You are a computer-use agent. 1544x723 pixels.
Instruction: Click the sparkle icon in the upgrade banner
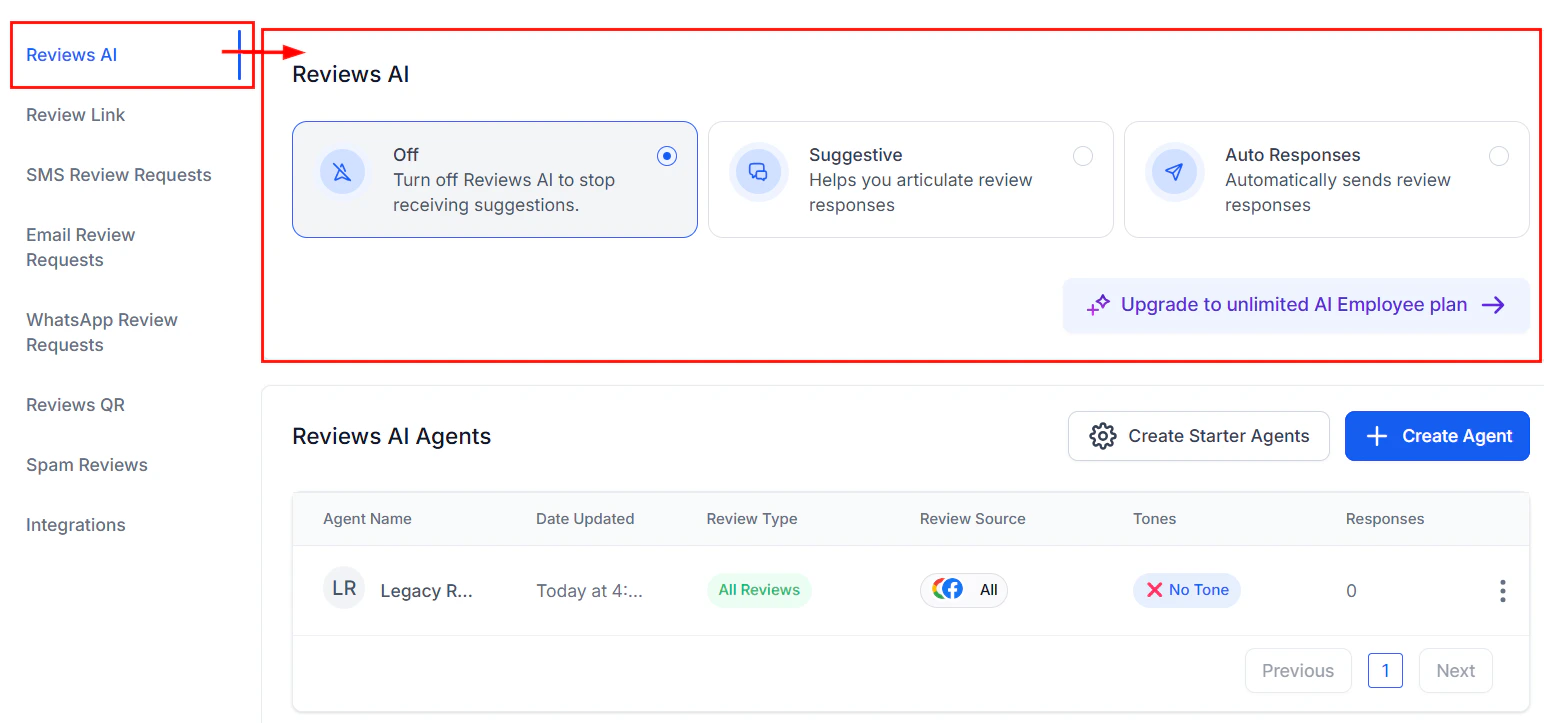click(x=1099, y=304)
